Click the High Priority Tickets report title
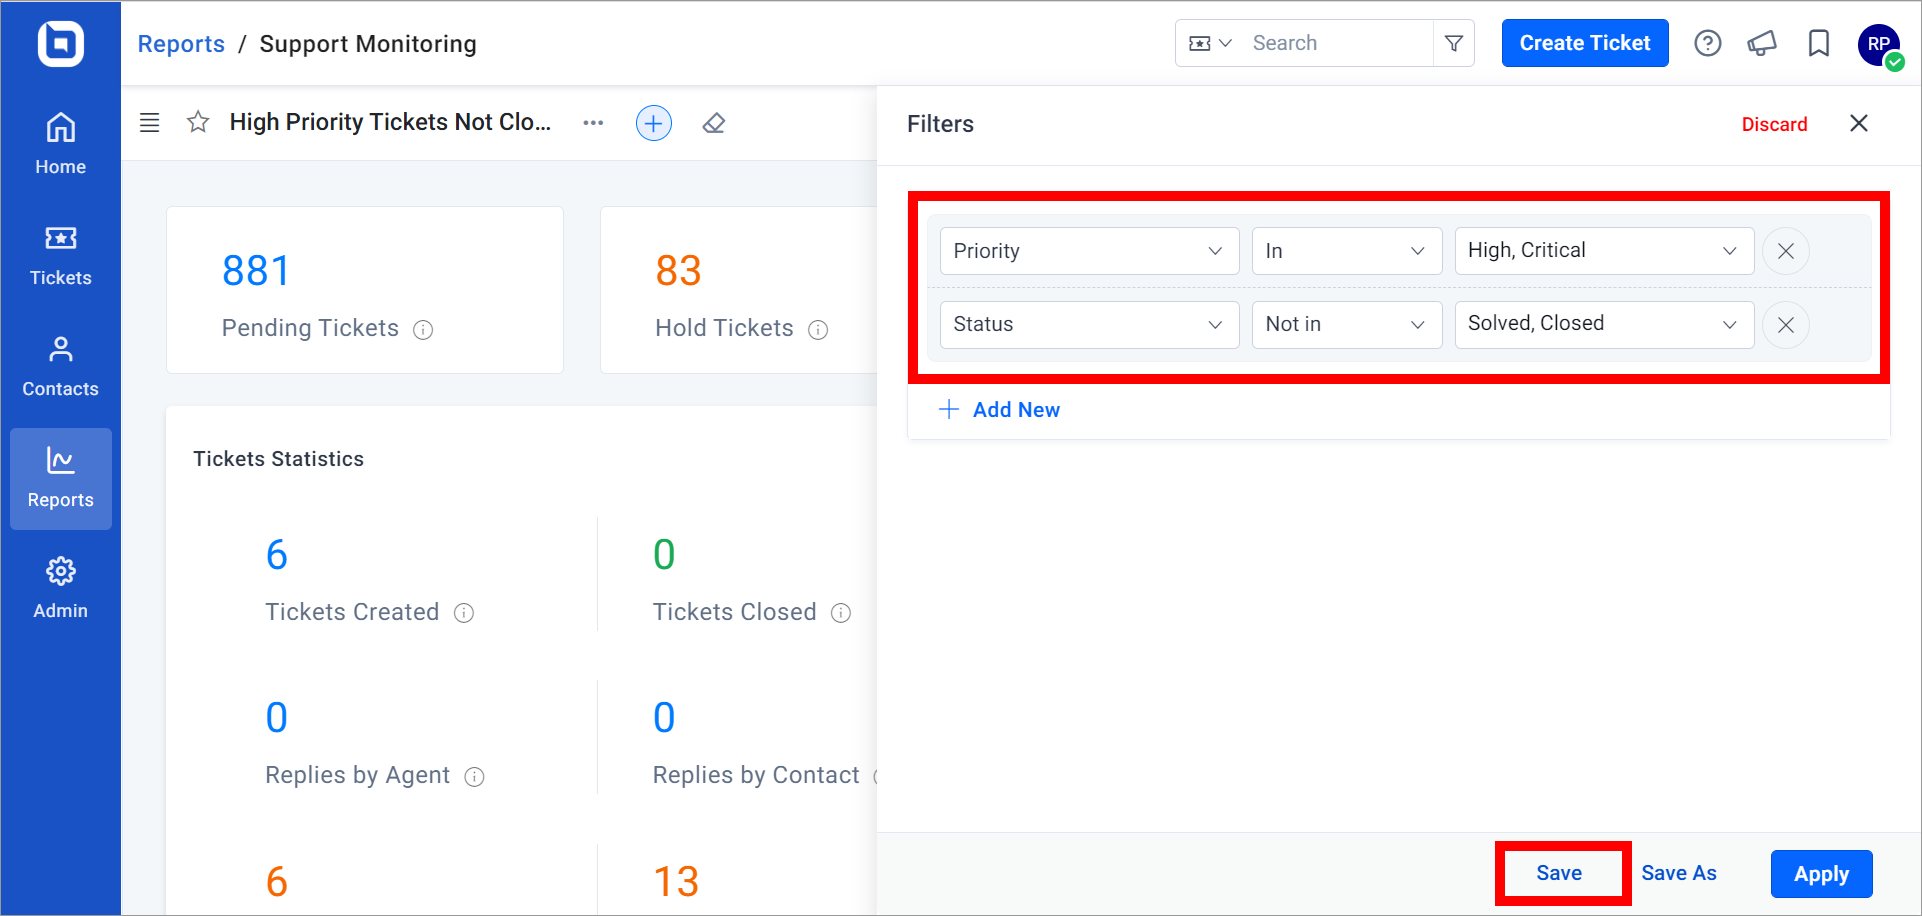 point(390,122)
